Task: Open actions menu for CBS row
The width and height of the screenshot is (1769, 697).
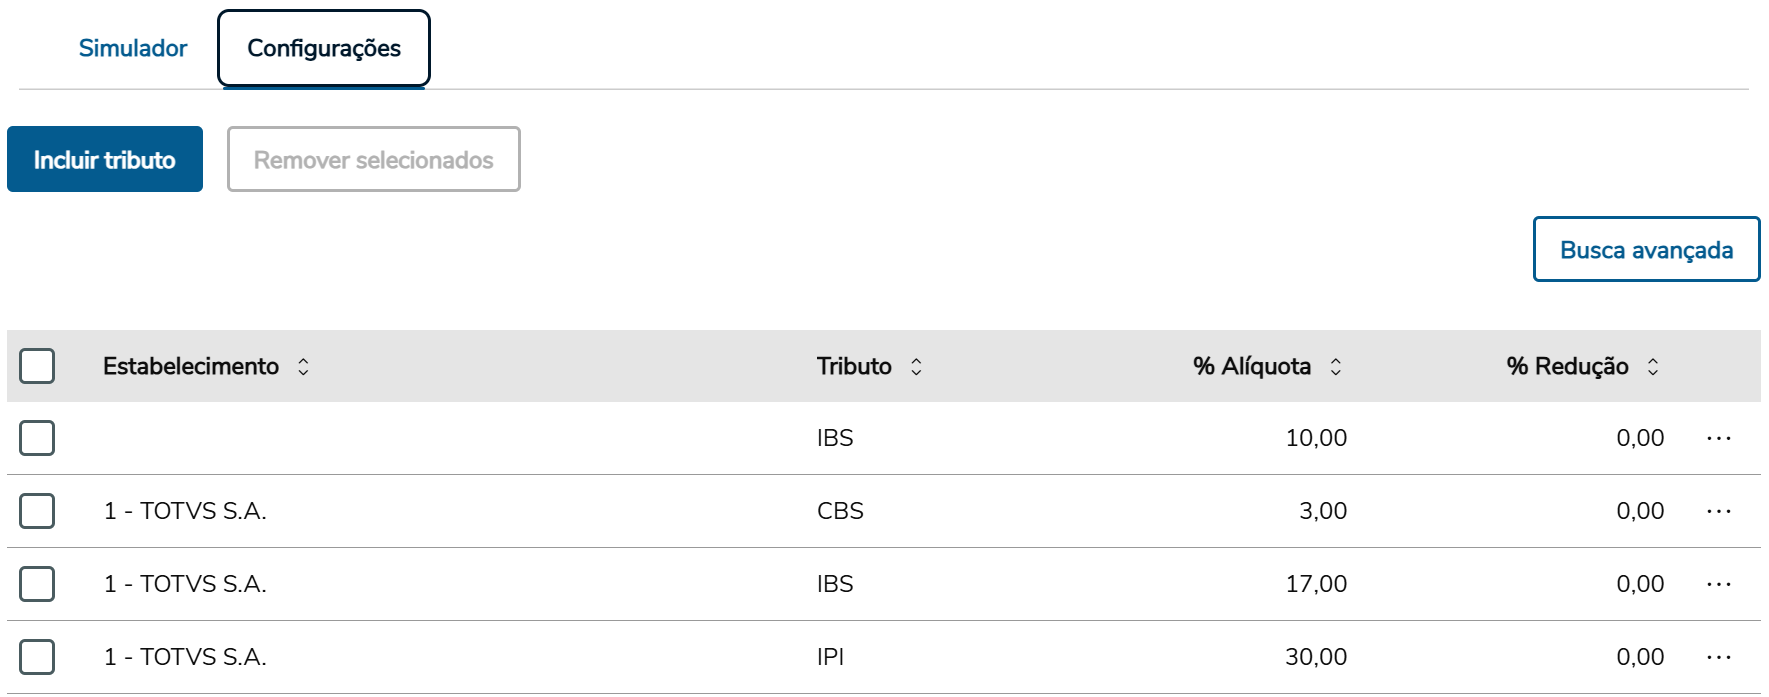Action: pyautogui.click(x=1718, y=511)
